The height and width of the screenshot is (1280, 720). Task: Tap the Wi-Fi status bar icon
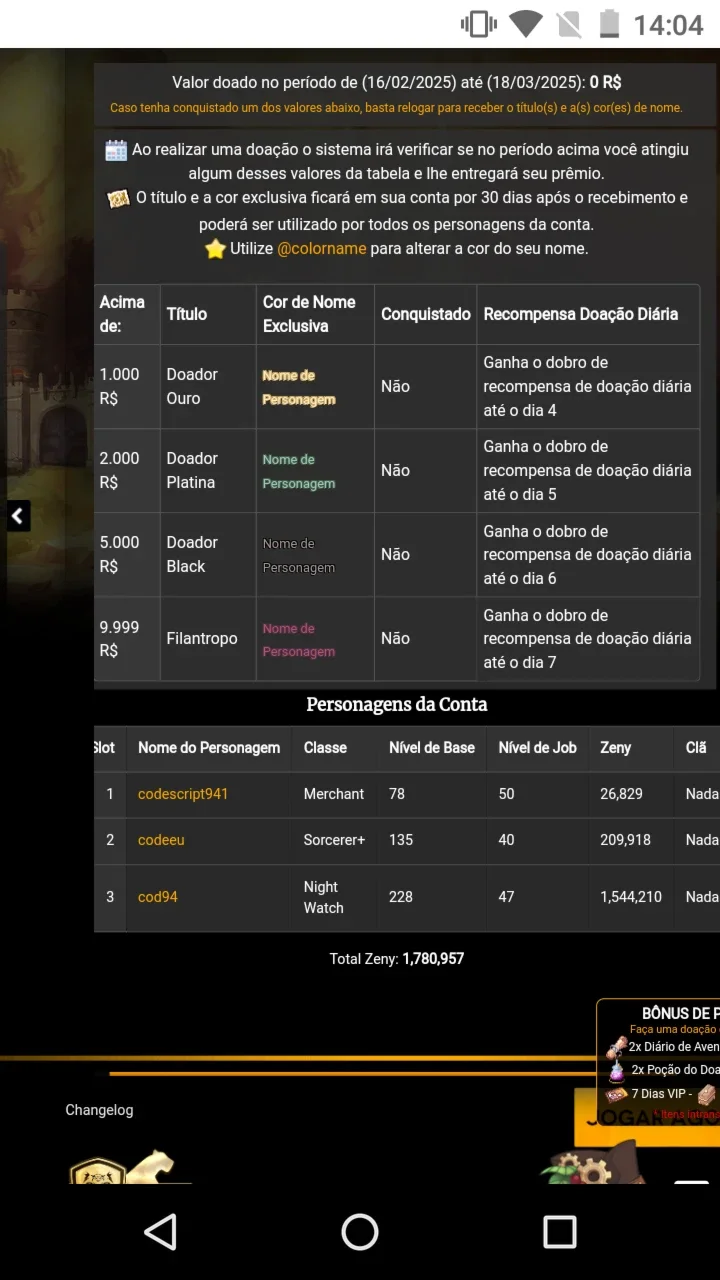pos(525,24)
